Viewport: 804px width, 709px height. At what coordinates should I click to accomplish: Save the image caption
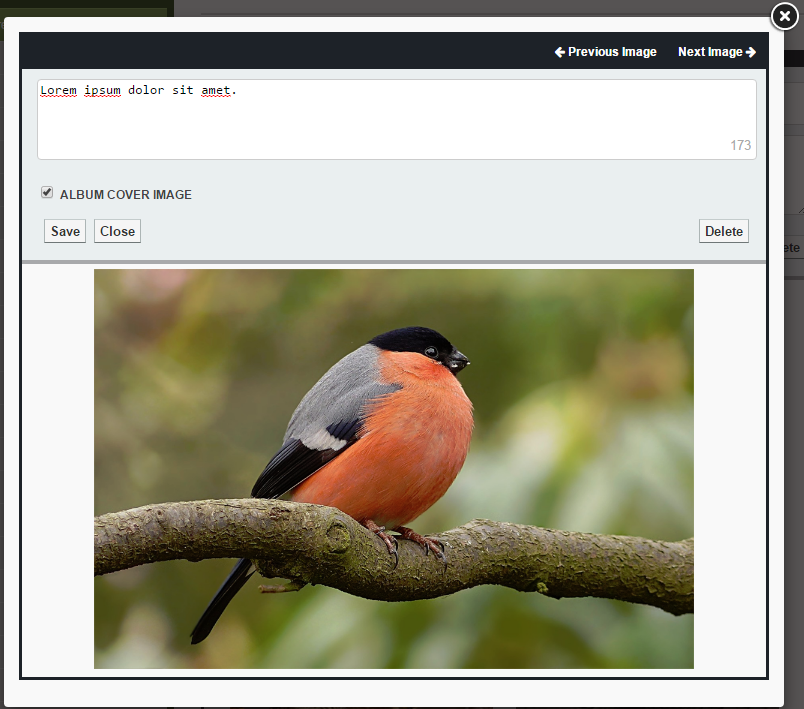(65, 231)
